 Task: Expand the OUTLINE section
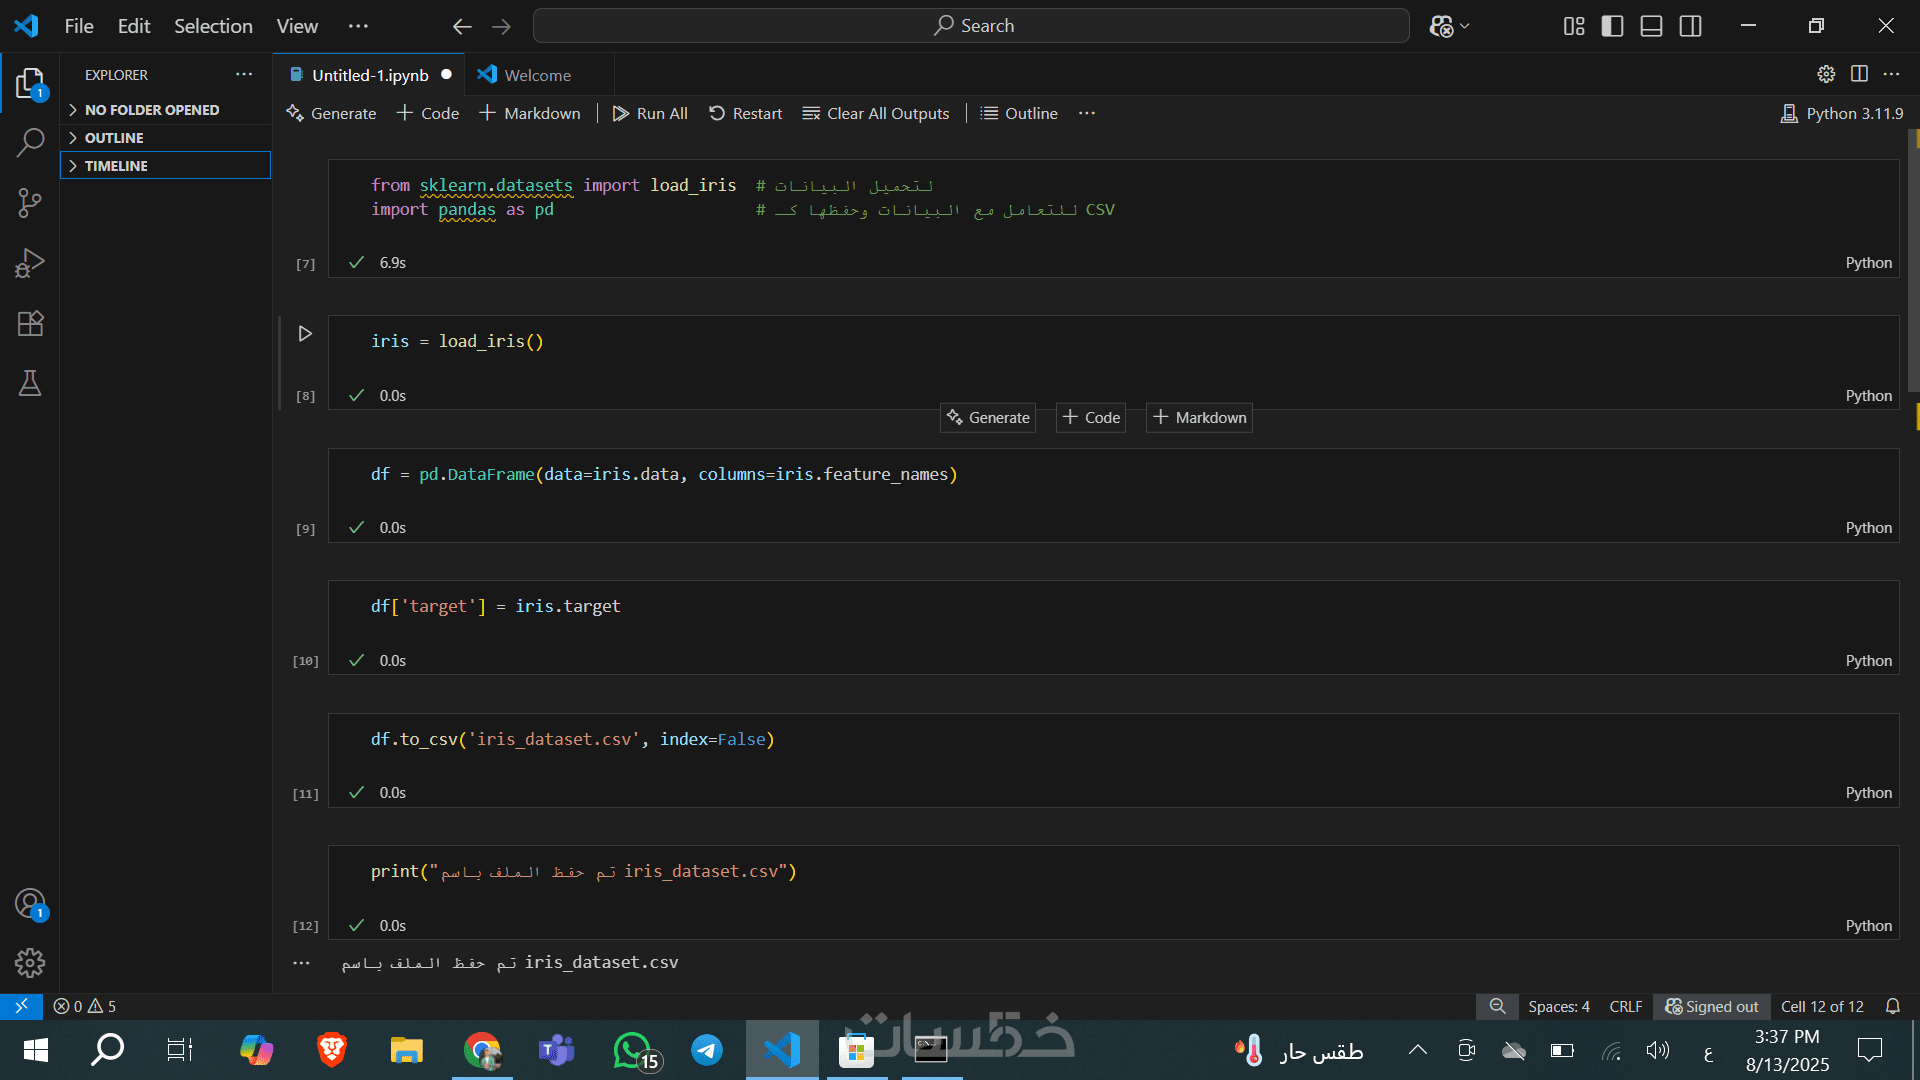coord(114,138)
